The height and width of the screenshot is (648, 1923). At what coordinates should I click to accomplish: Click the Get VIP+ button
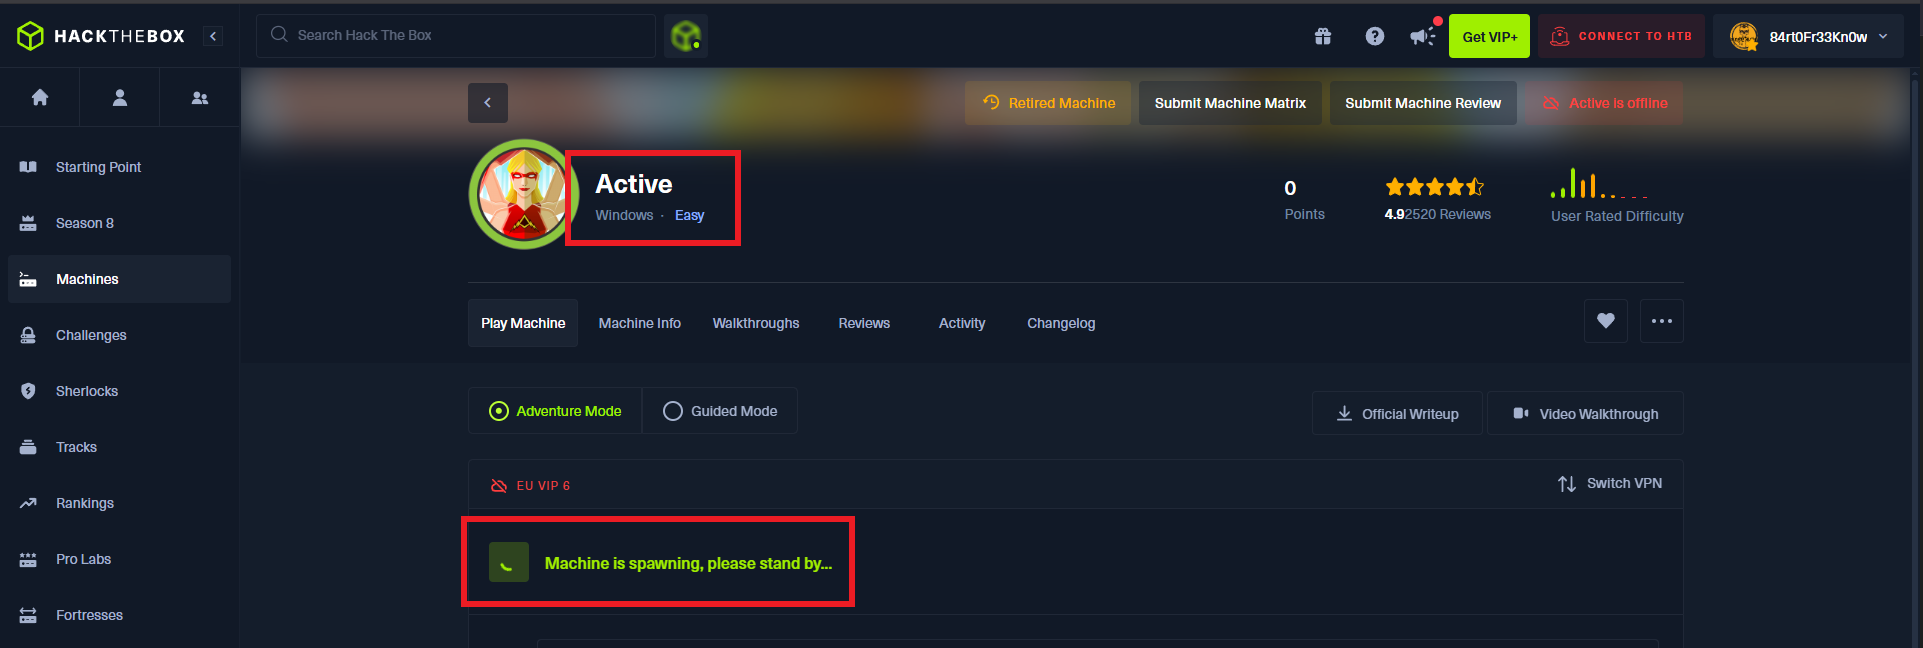click(x=1489, y=36)
